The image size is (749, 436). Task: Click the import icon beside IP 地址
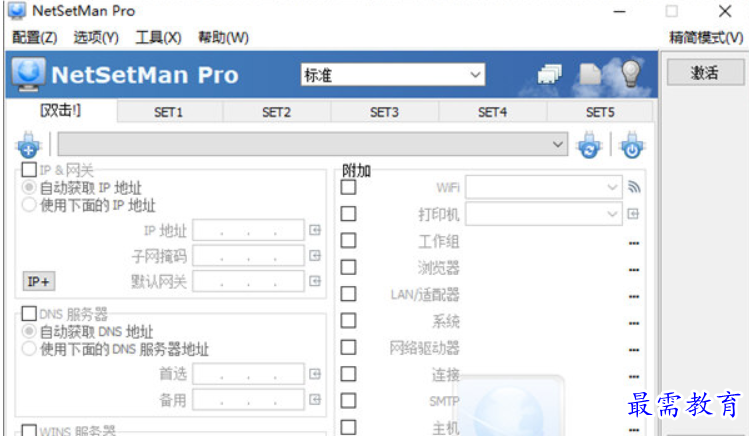(315, 230)
